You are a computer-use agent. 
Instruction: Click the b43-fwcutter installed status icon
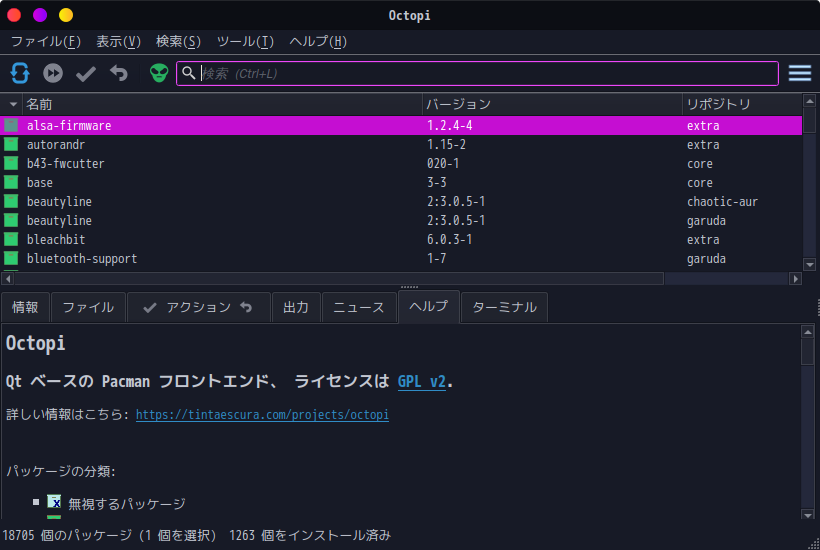point(11,163)
